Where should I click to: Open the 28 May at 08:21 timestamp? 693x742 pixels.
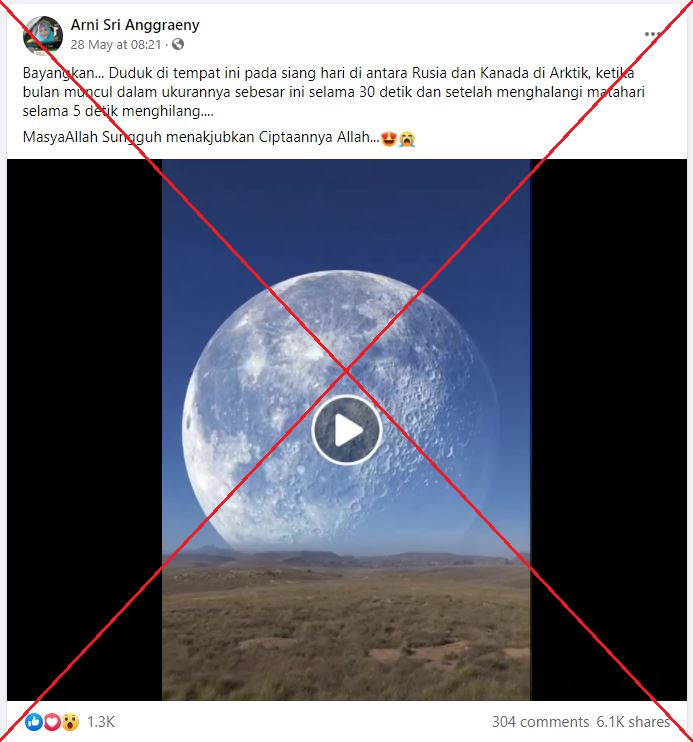pyautogui.click(x=116, y=44)
